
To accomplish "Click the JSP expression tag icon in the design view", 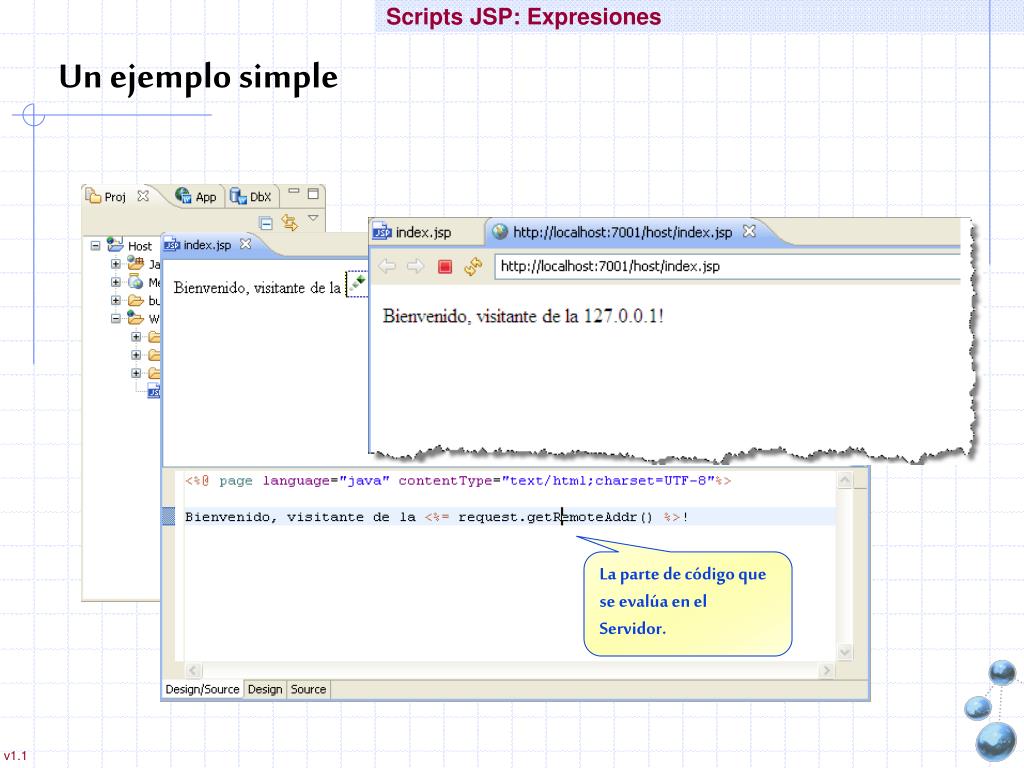I will tap(357, 284).
